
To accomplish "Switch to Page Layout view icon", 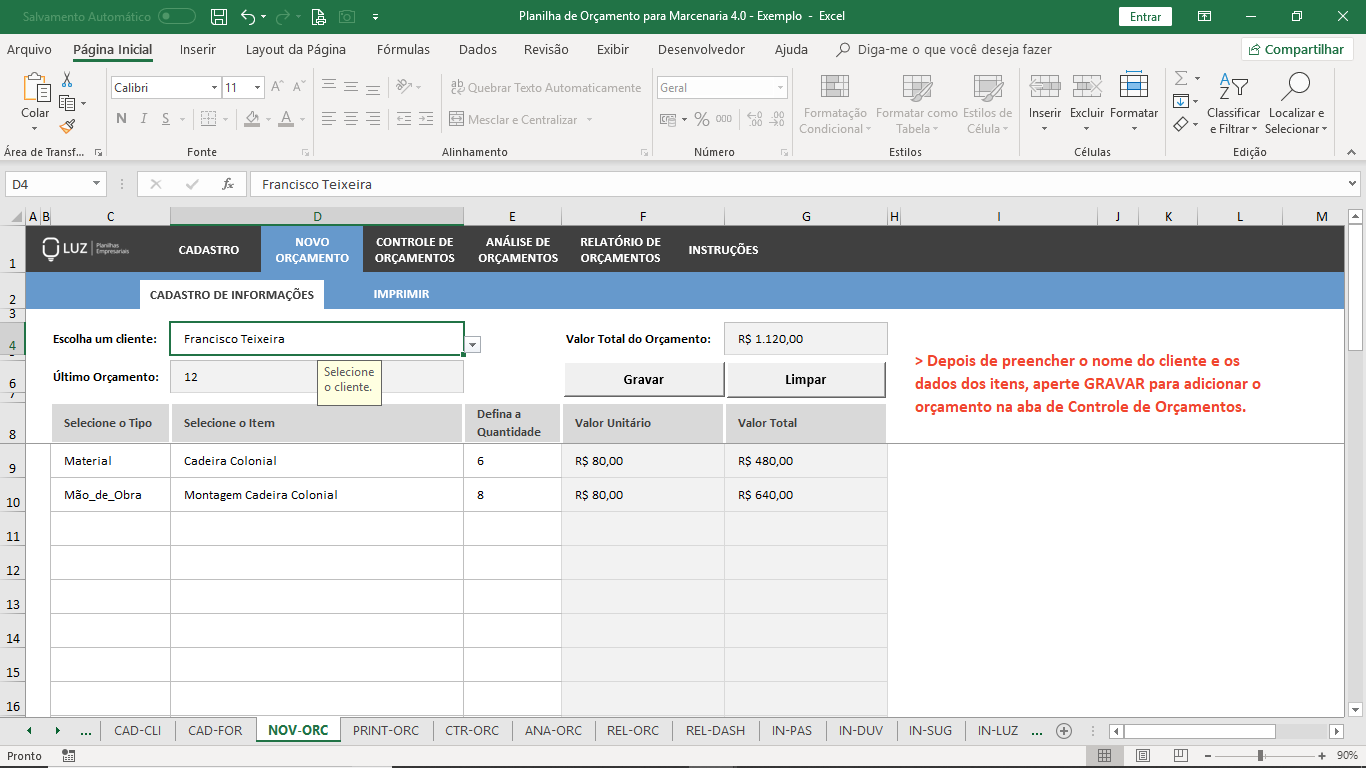I will 1143,756.
